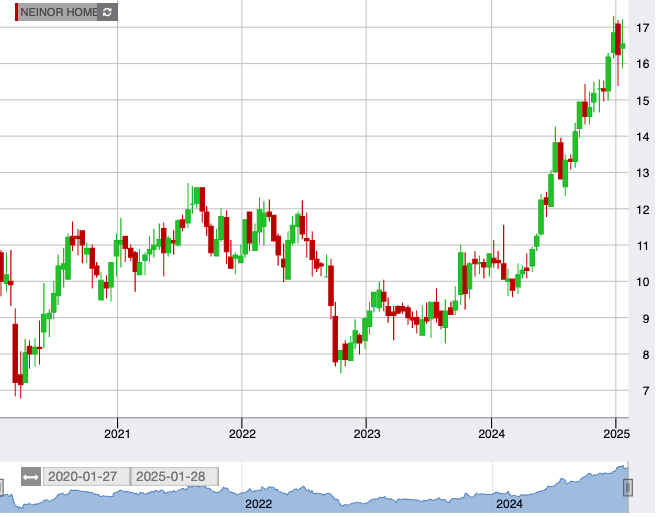Click the 7 price axis label
The height and width of the screenshot is (517, 658).
[645, 391]
